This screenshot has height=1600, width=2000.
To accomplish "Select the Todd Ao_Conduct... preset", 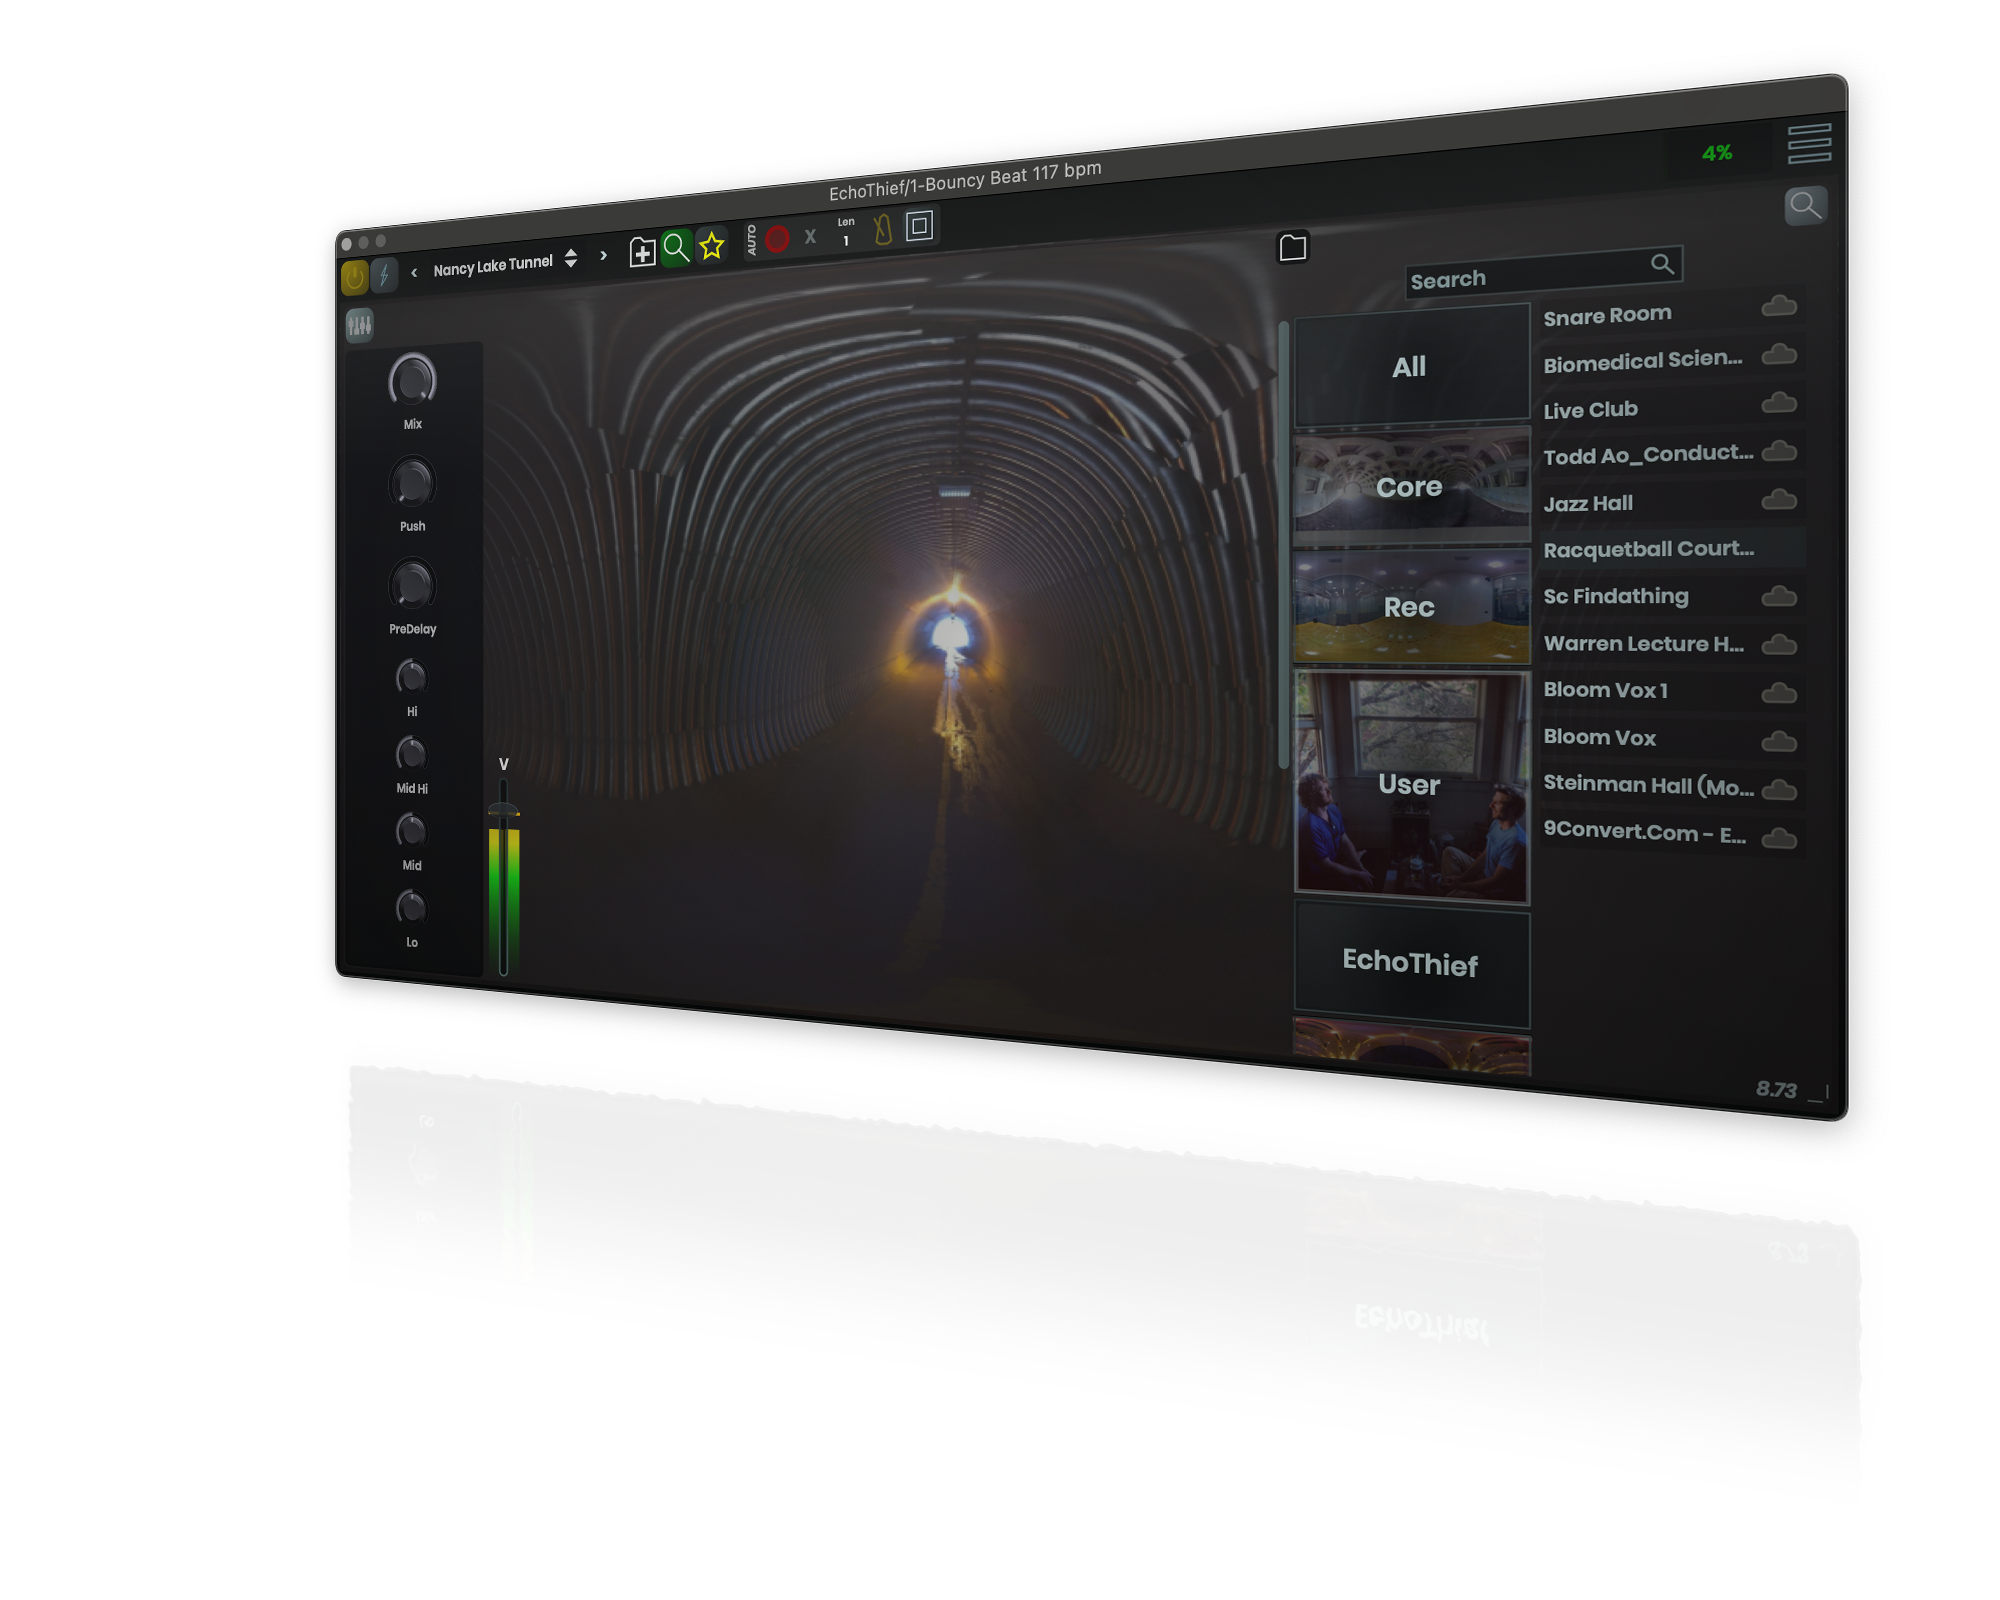I will coord(1672,454).
